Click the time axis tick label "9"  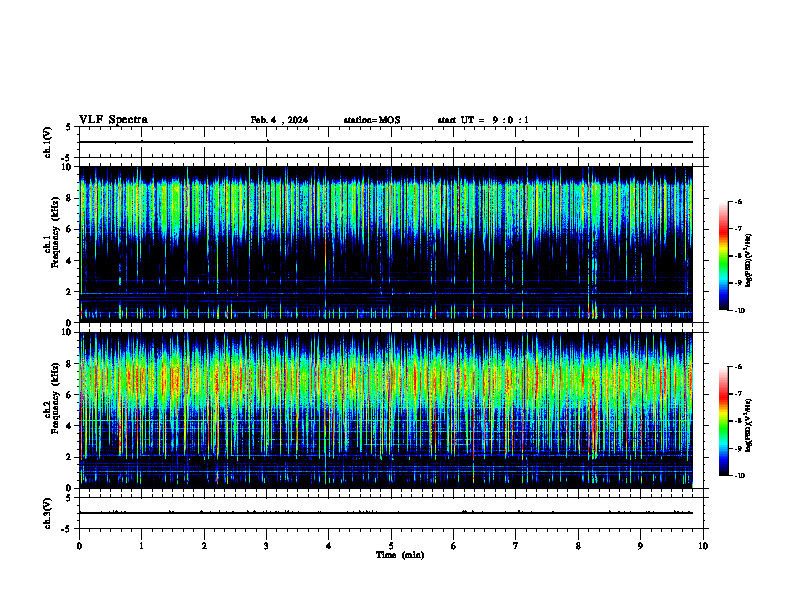640,546
